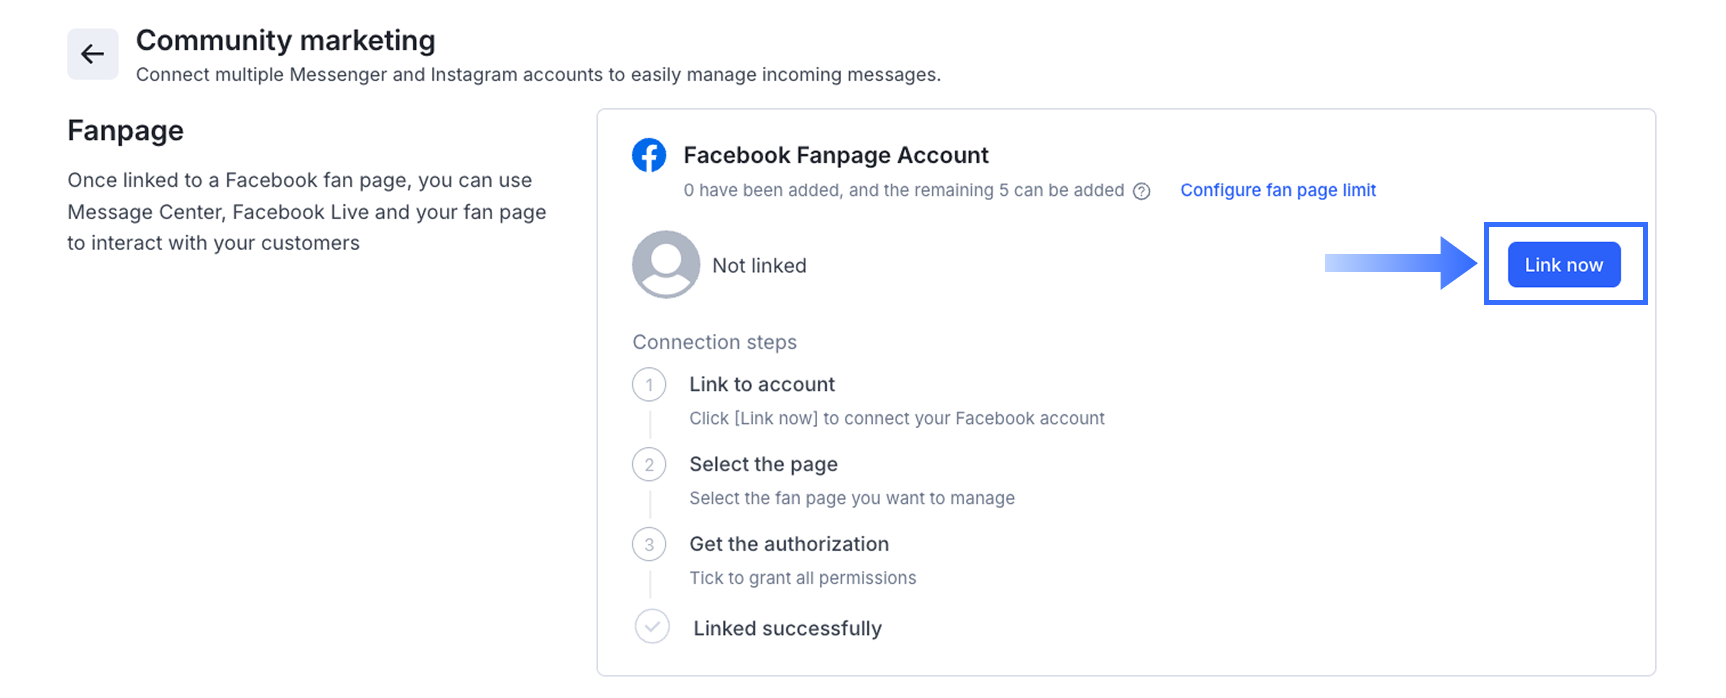Click the gray profile avatar placeholder
The width and height of the screenshot is (1726, 698).
tap(666, 265)
